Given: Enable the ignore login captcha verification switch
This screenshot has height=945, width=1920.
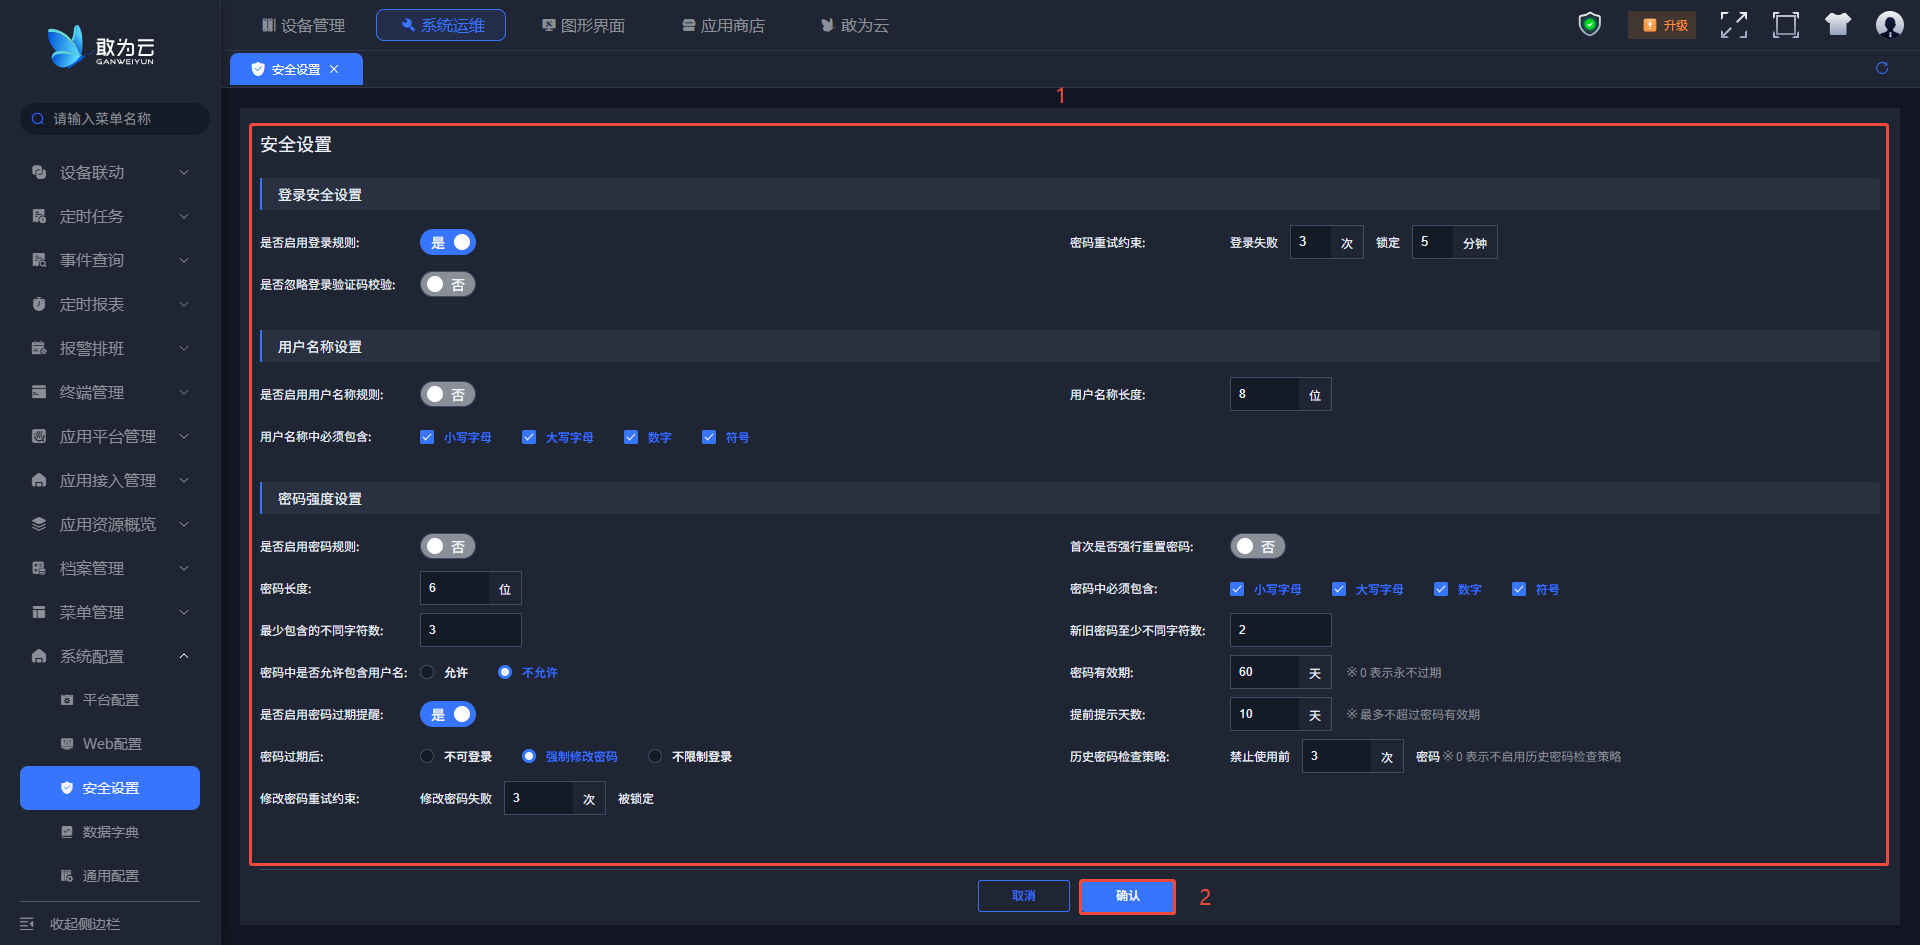Looking at the screenshot, I should [x=447, y=285].
